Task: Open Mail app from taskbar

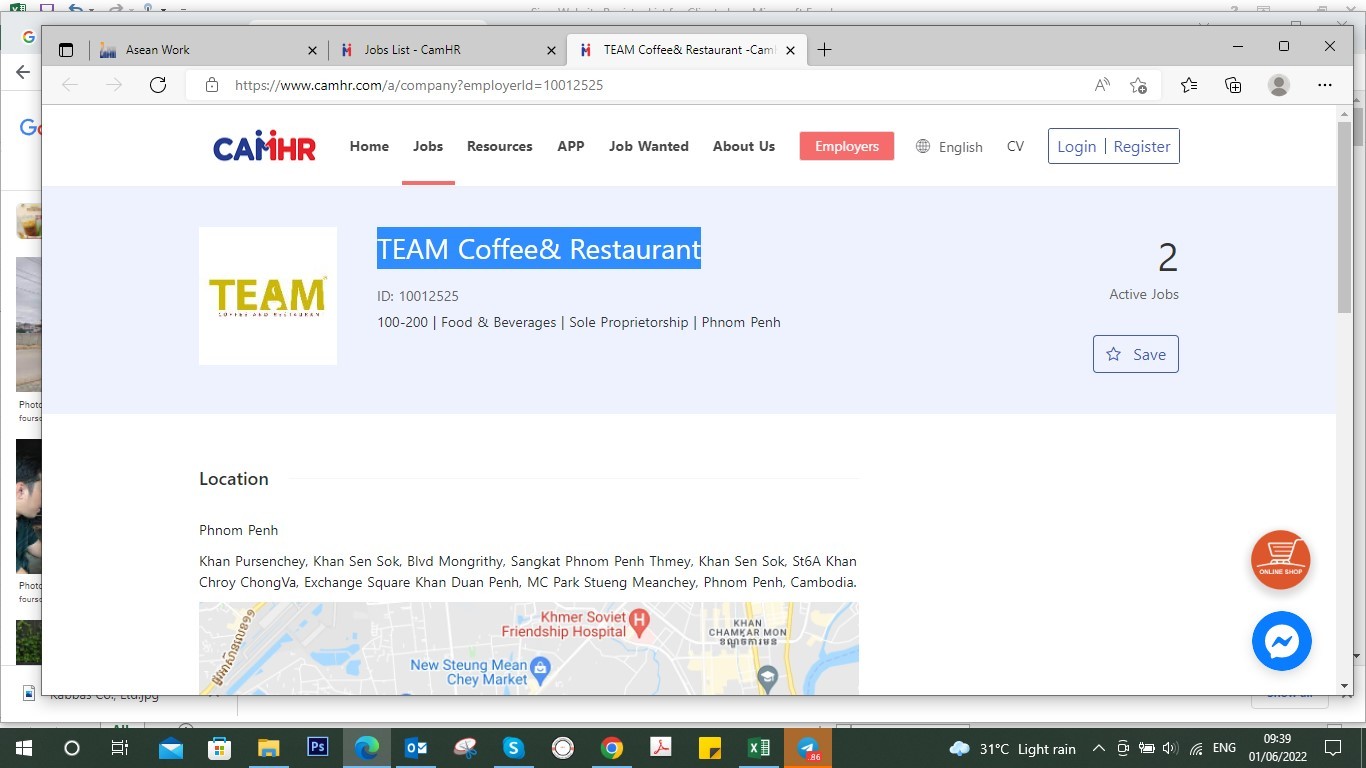Action: point(171,748)
